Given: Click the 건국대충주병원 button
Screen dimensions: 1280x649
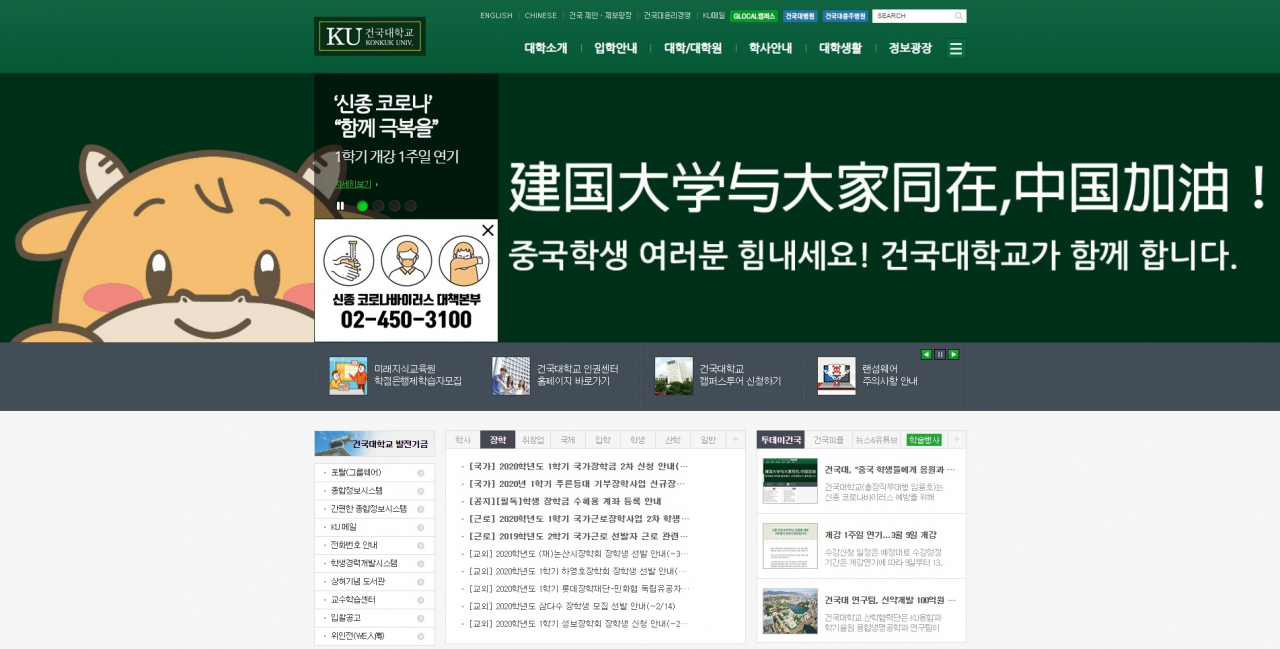Looking at the screenshot, I should [846, 16].
